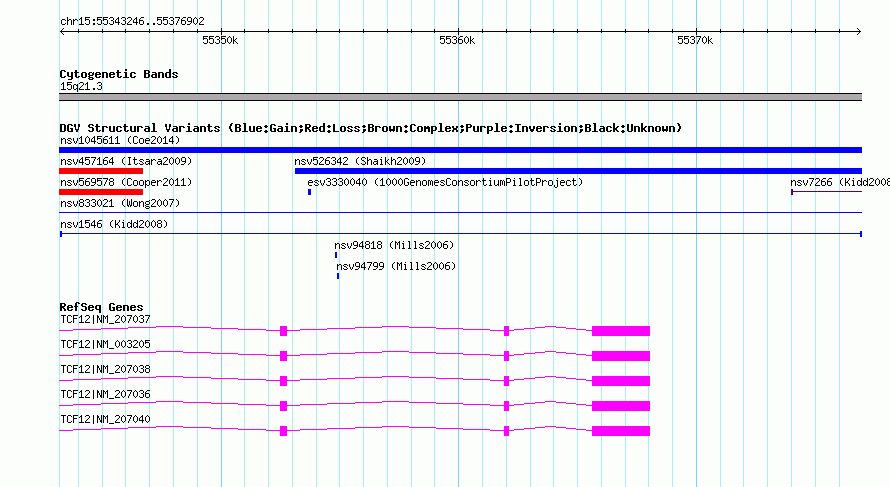Select nsv1546 (Kidd2008) variant label
Image resolution: width=890 pixels, height=487 pixels.
(114, 224)
